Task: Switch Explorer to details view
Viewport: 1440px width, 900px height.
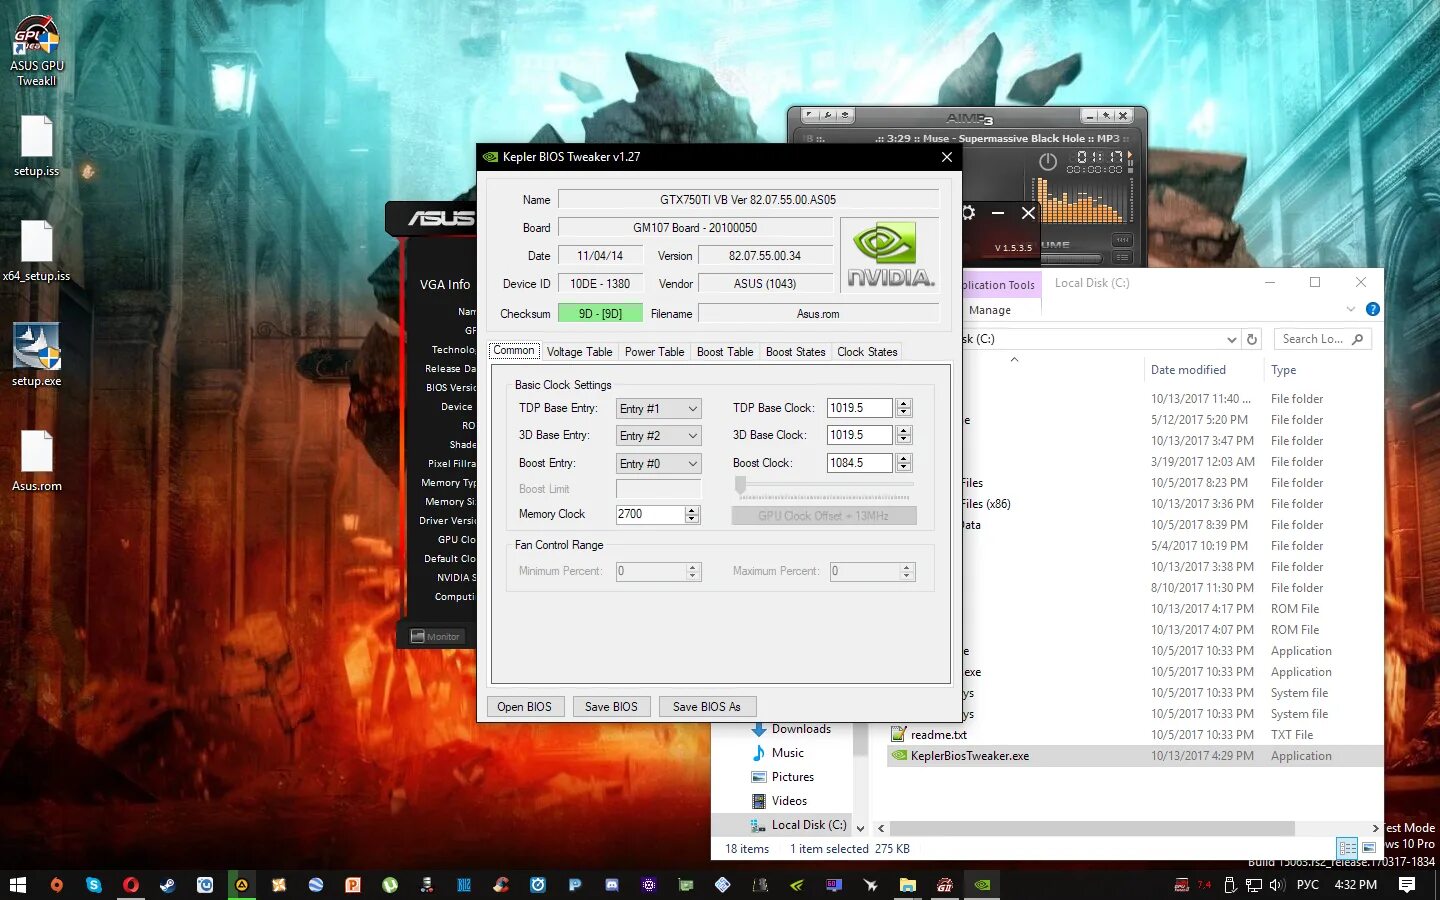Action: [x=1348, y=848]
